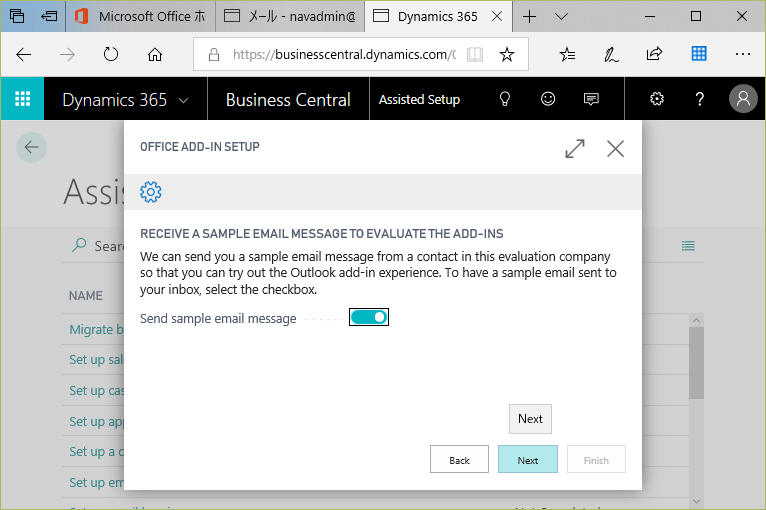Click the highlighted Next wizard button
Viewport: 766px width, 510px height.
528,459
